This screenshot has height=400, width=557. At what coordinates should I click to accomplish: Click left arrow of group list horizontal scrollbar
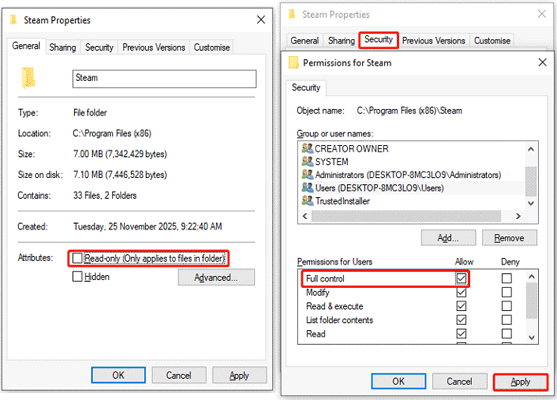click(x=305, y=216)
